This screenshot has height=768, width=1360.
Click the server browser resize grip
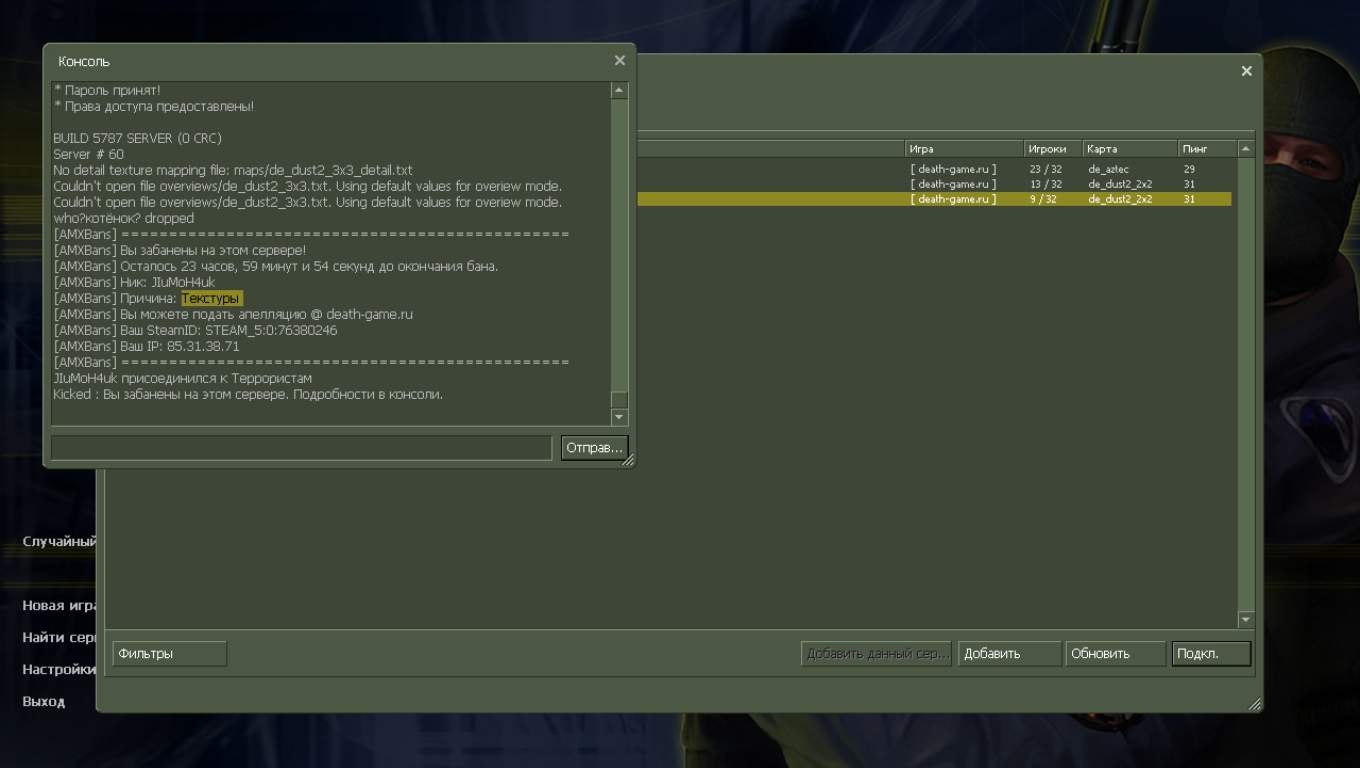click(1254, 704)
